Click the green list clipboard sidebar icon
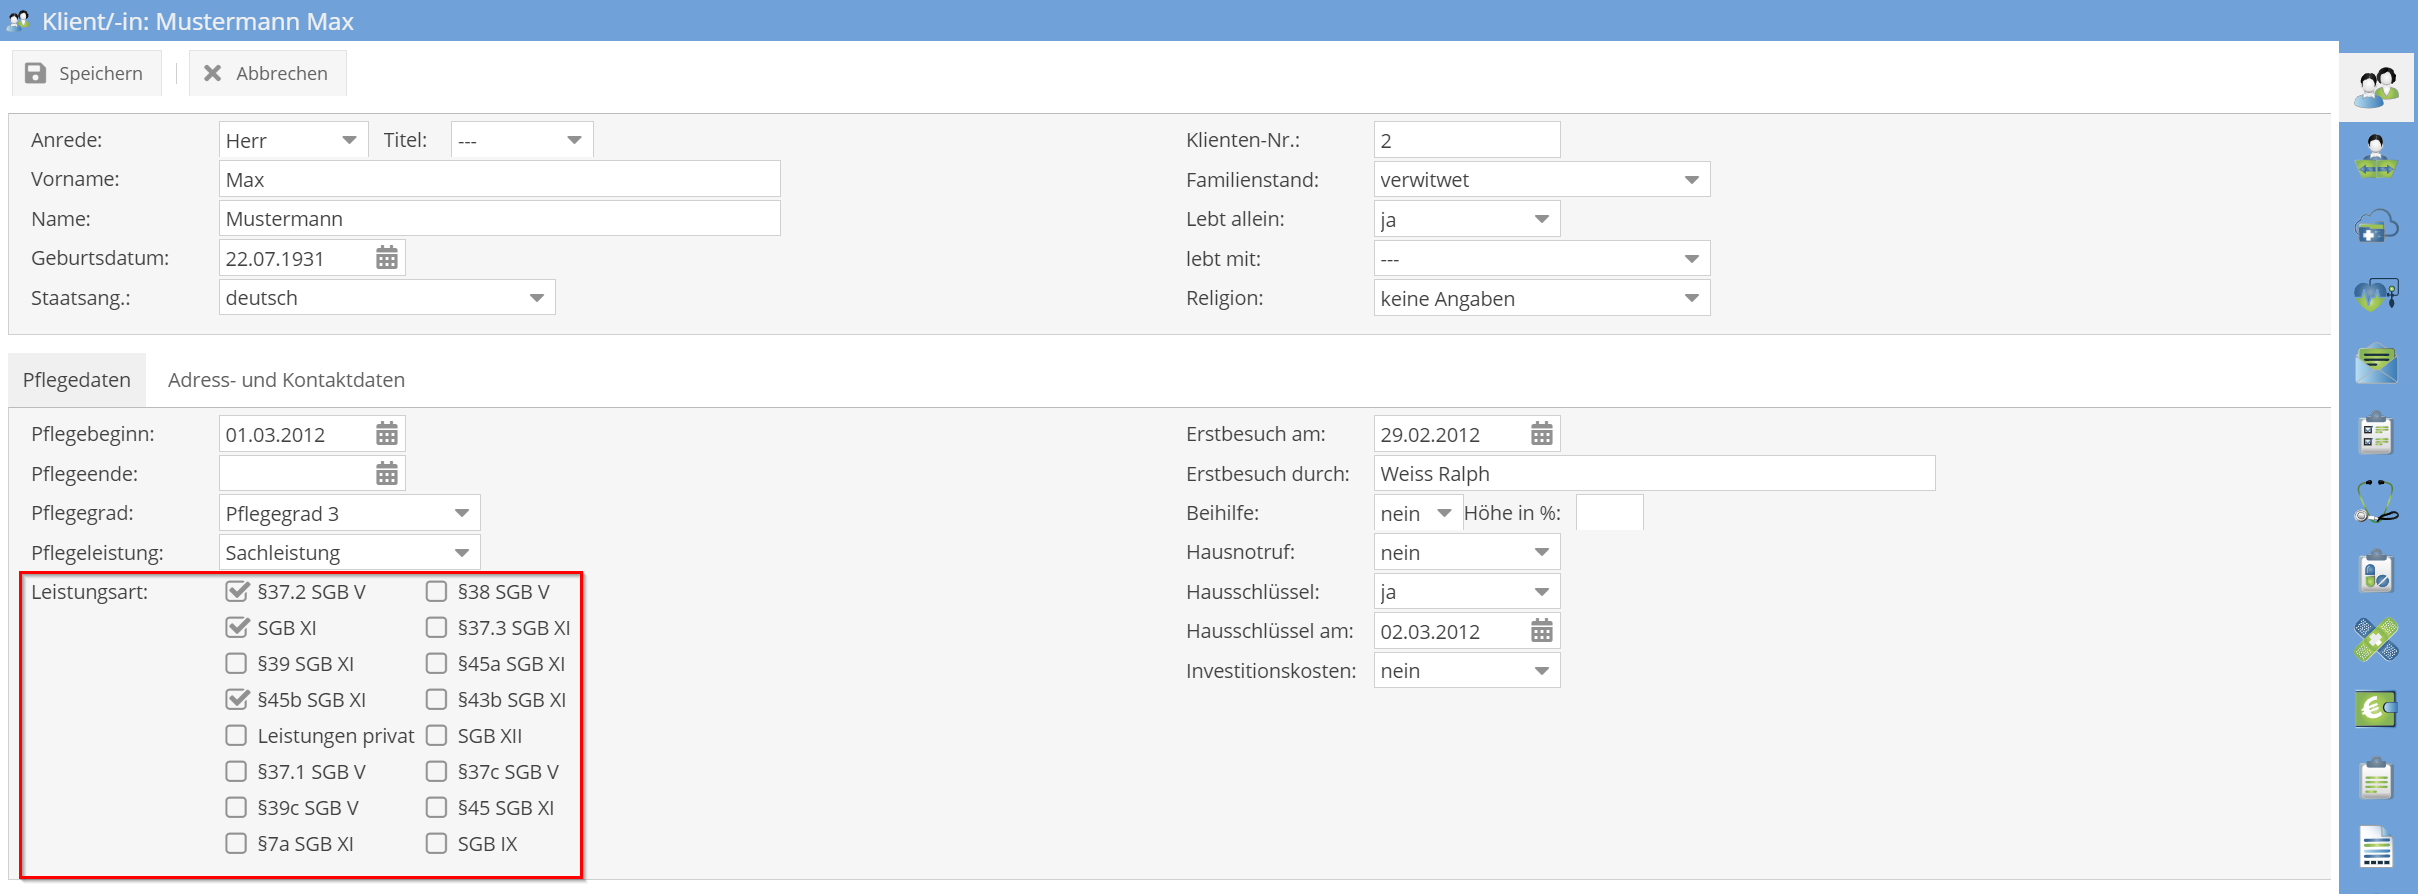This screenshot has width=2418, height=894. click(2377, 779)
